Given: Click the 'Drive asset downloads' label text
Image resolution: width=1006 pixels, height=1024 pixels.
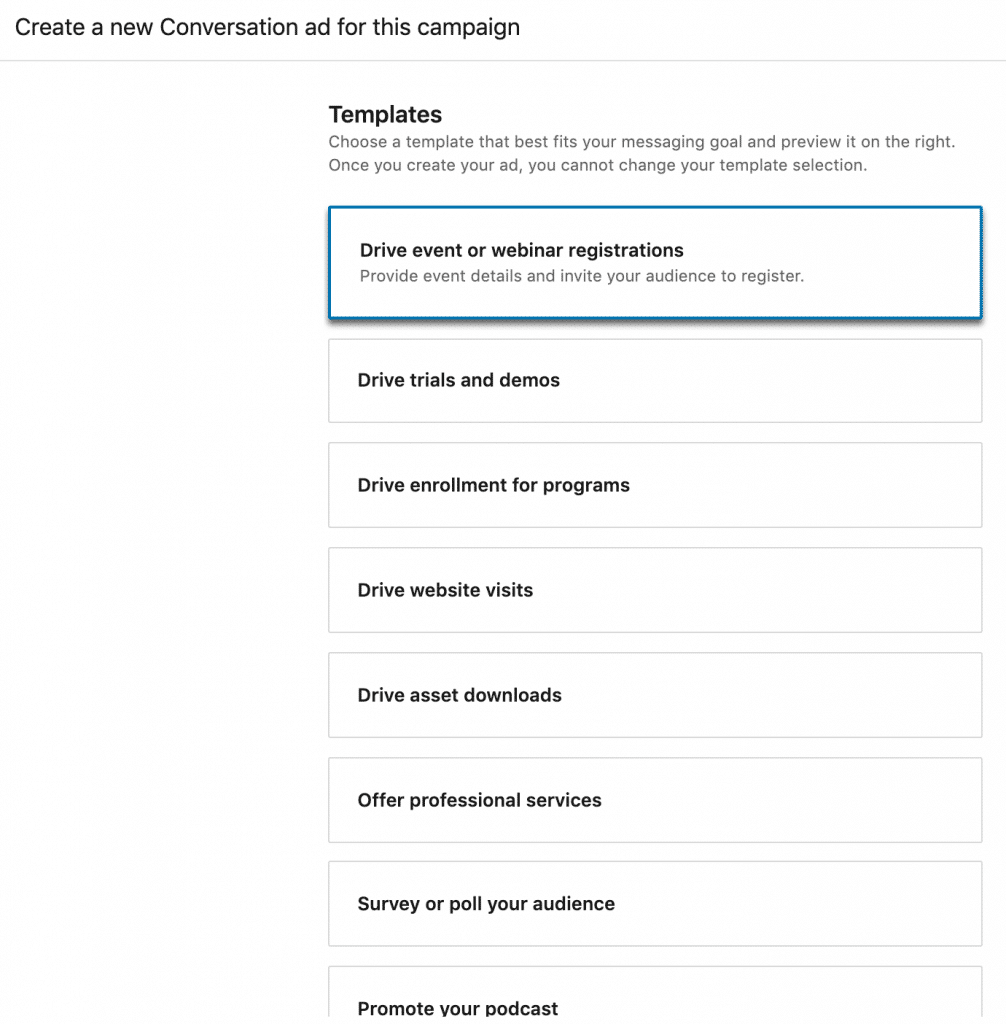Looking at the screenshot, I should pyautogui.click(x=459, y=696).
